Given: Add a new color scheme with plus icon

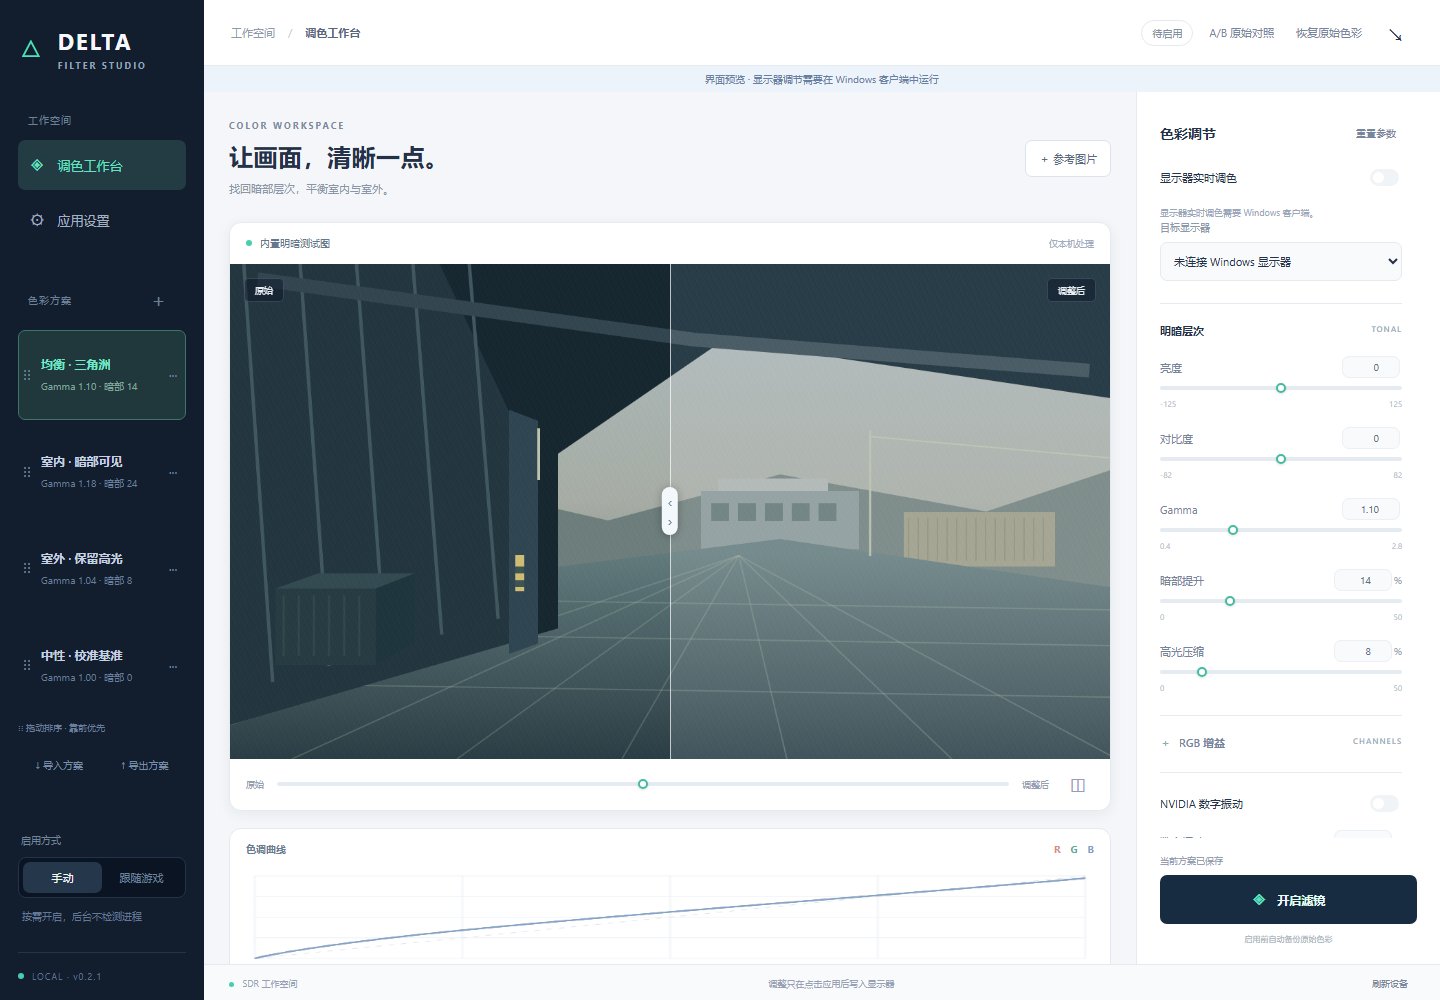Looking at the screenshot, I should pos(158,301).
